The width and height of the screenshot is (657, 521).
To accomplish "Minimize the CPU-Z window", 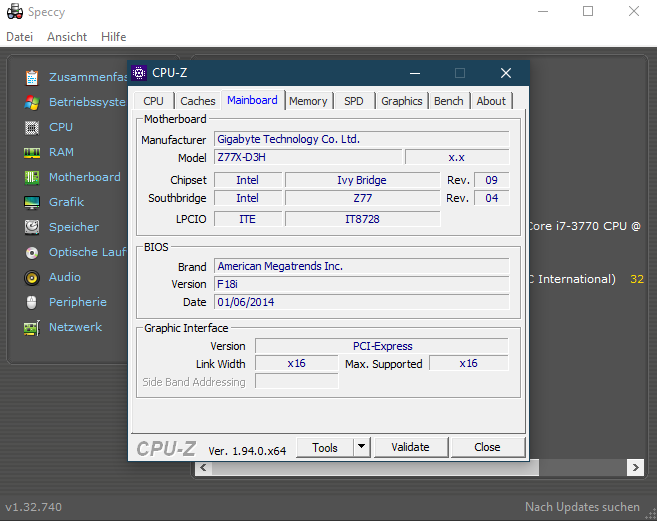I will pos(415,73).
